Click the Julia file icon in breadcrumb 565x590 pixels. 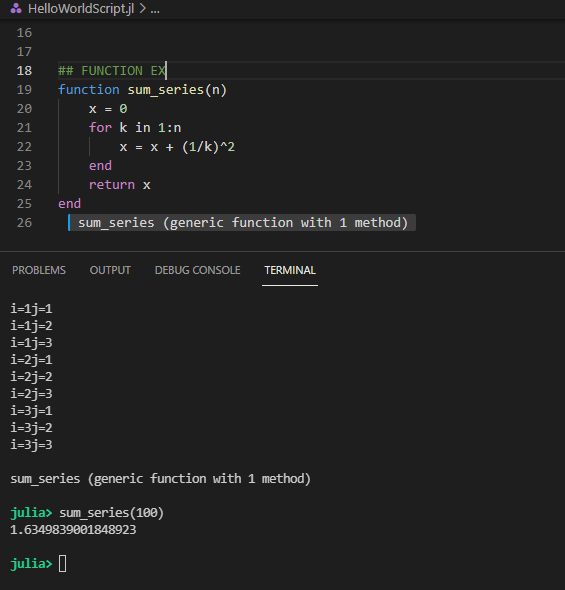(16, 8)
